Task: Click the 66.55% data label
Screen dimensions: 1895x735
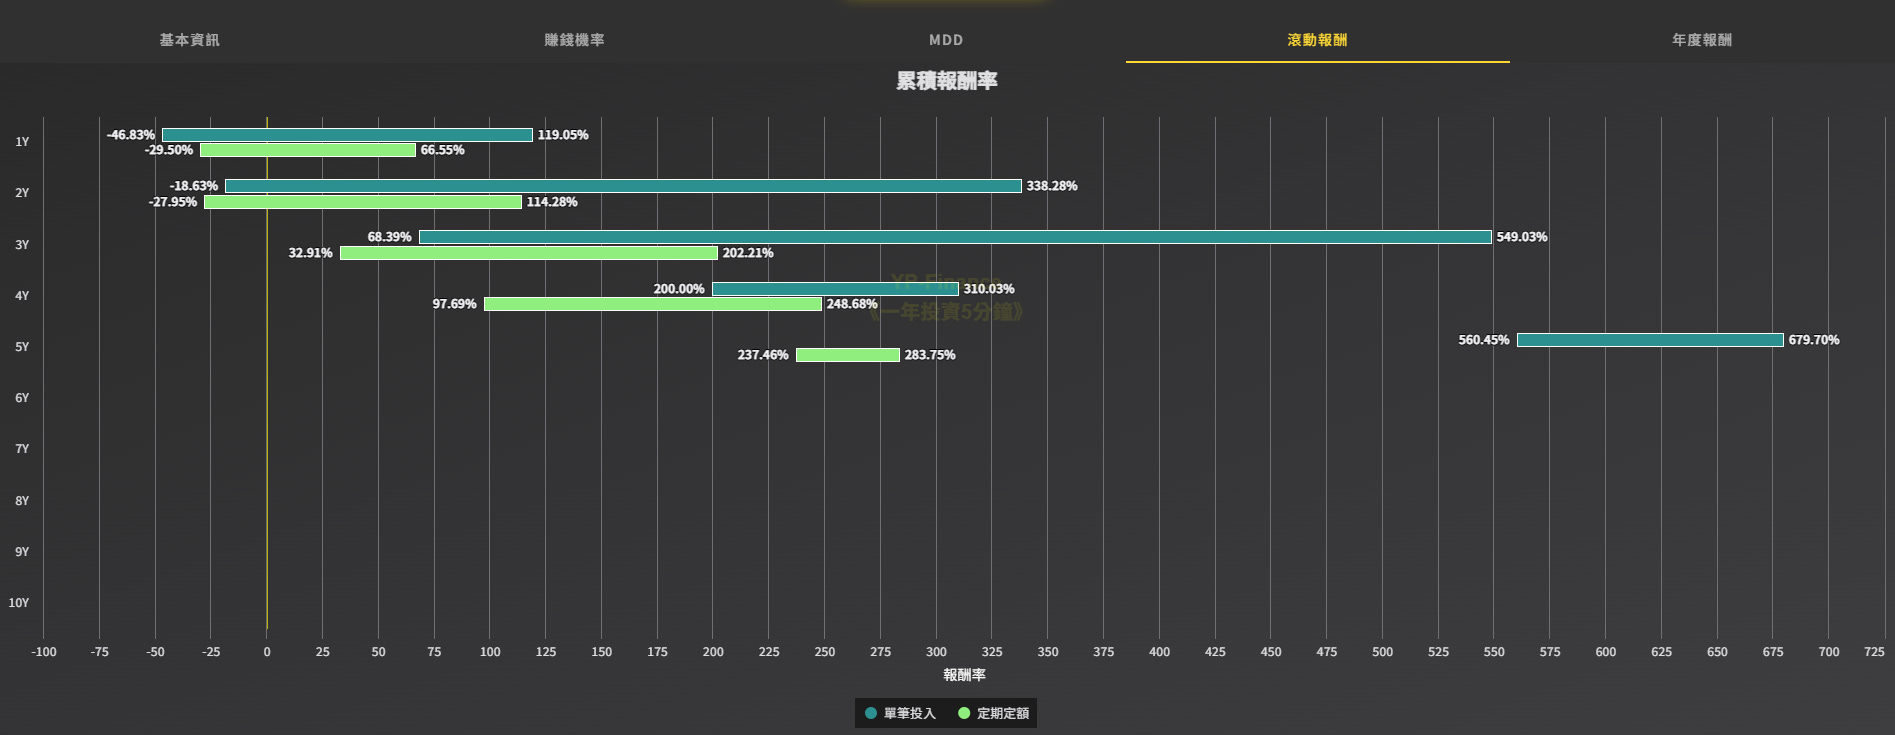Action: tap(442, 150)
